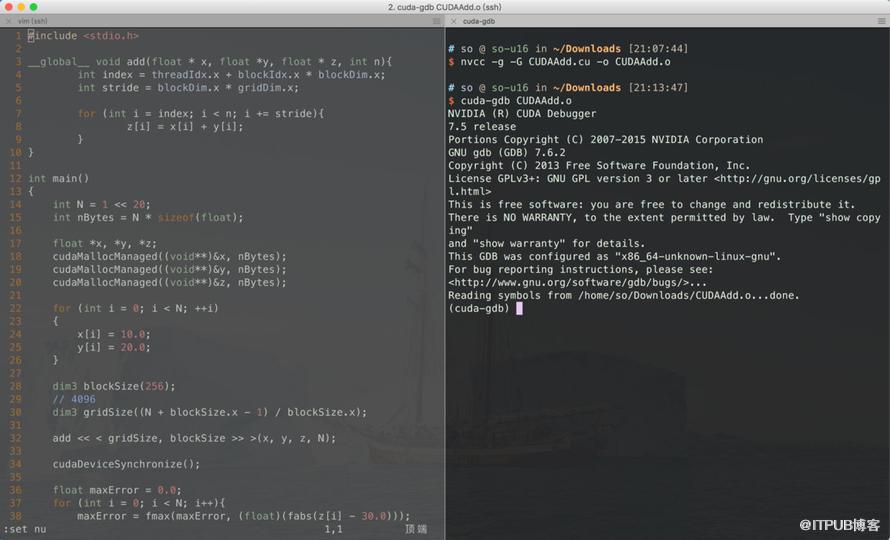This screenshot has width=890, height=540.
Task: Click the 'dim3 gridSize' line
Action: pyautogui.click(x=210, y=412)
